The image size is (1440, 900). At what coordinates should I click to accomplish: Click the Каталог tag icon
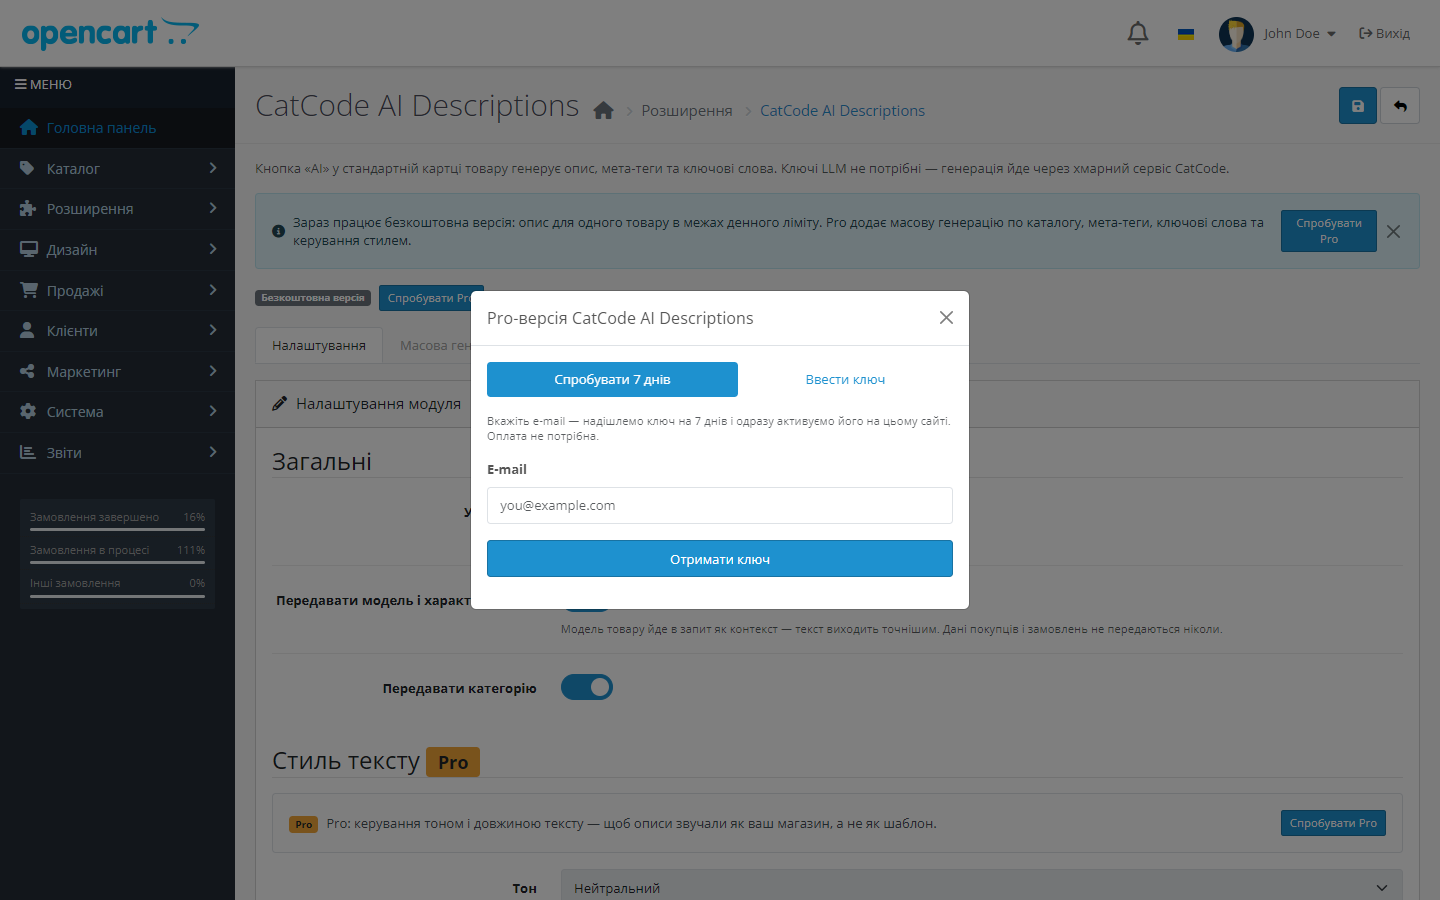pos(28,169)
